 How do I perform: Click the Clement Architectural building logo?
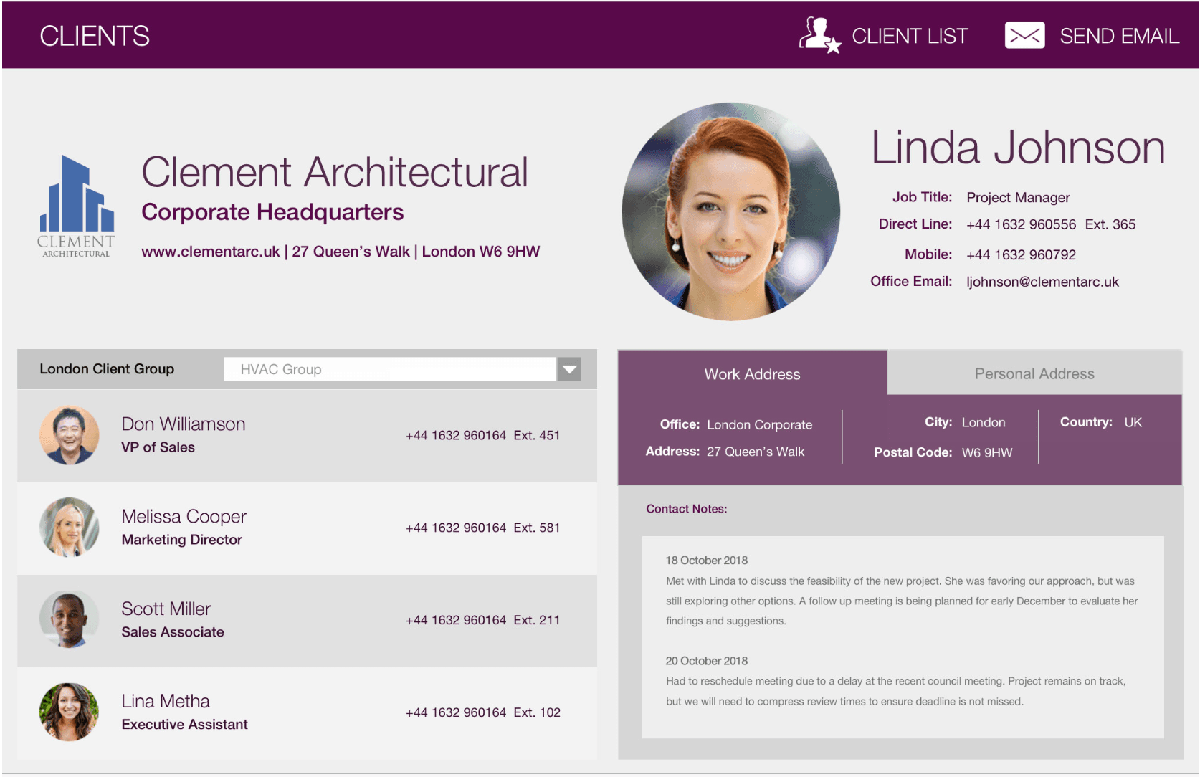(x=77, y=207)
